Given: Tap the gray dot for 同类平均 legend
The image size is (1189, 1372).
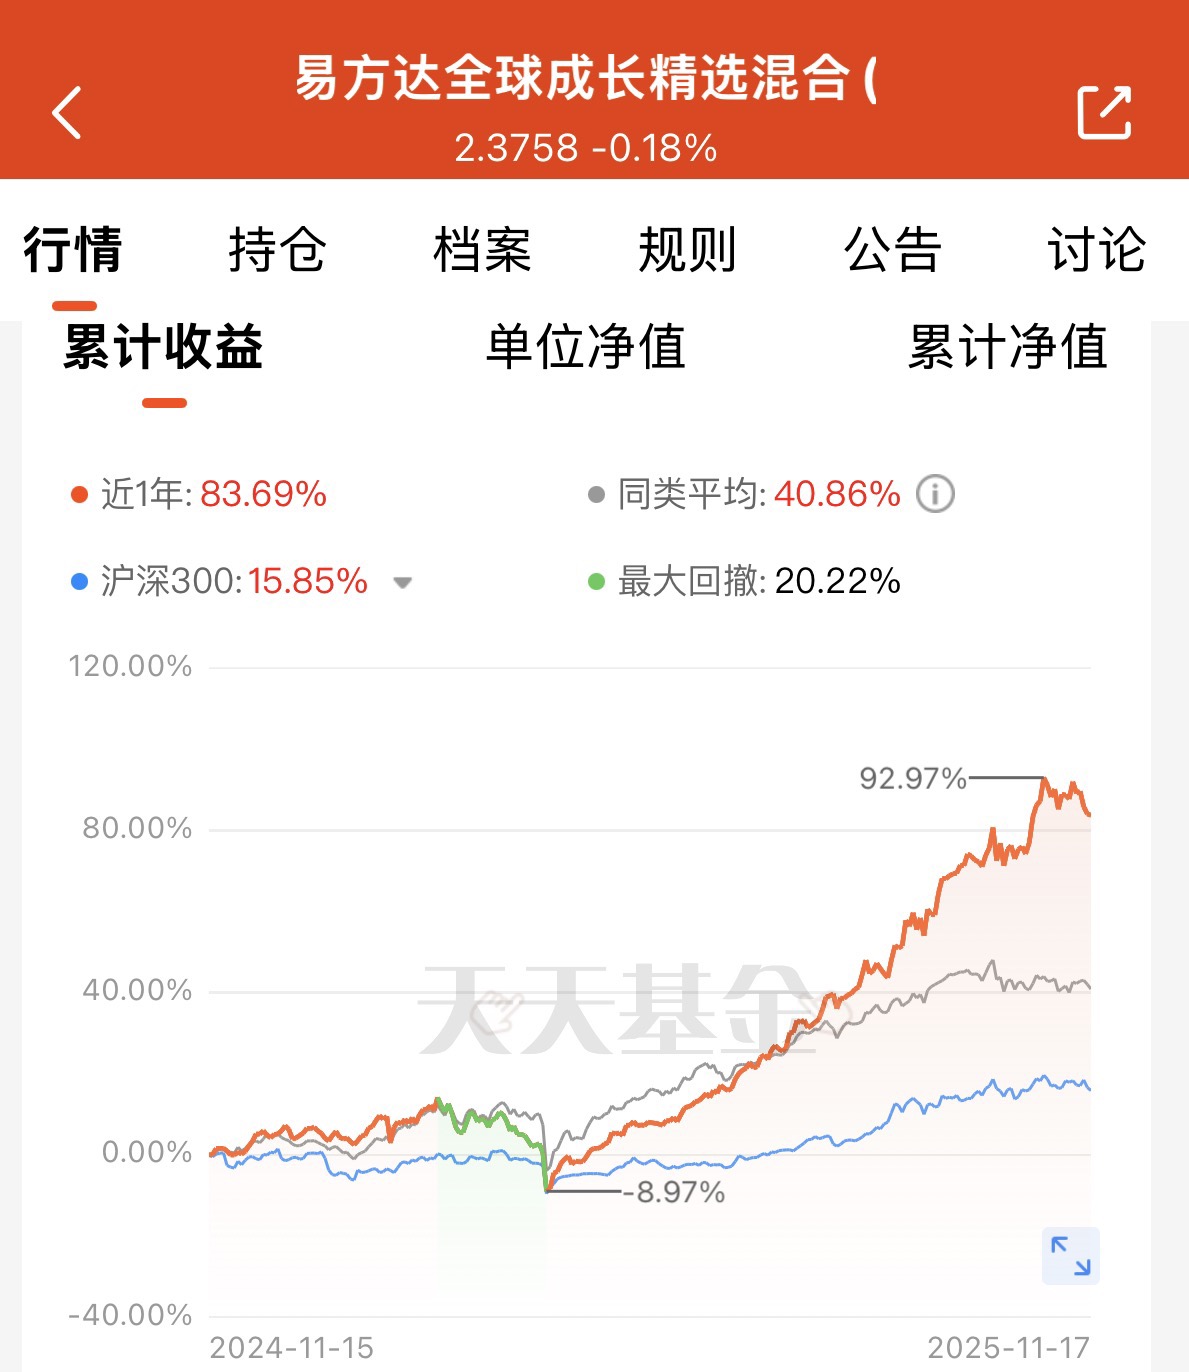Looking at the screenshot, I should click(597, 495).
